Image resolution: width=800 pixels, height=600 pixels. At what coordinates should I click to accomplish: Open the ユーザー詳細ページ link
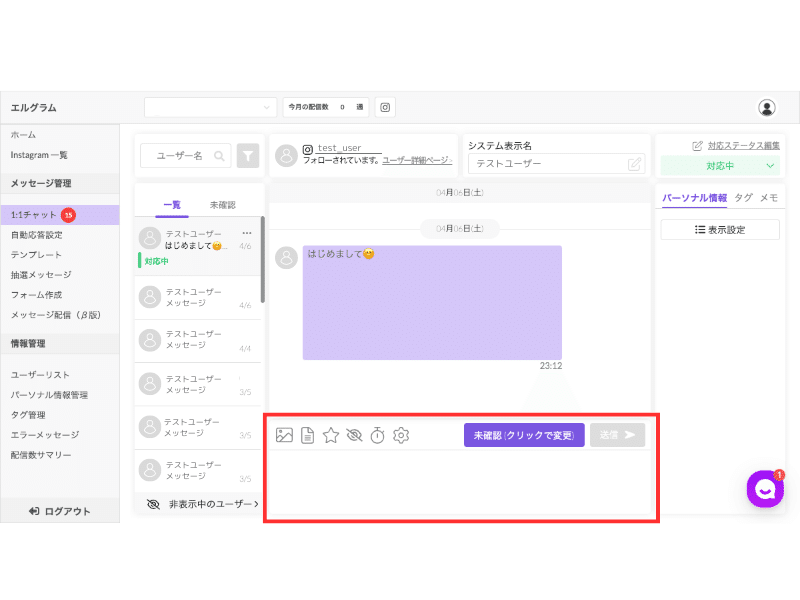(x=417, y=160)
